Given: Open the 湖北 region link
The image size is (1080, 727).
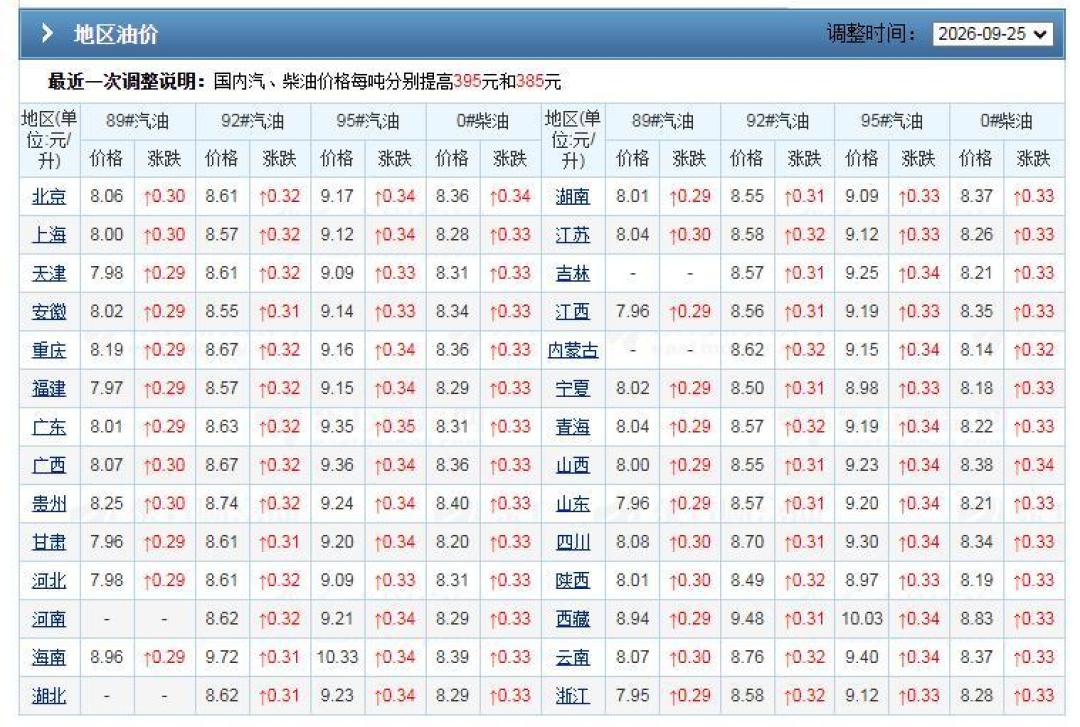Looking at the screenshot, I should point(49,695).
